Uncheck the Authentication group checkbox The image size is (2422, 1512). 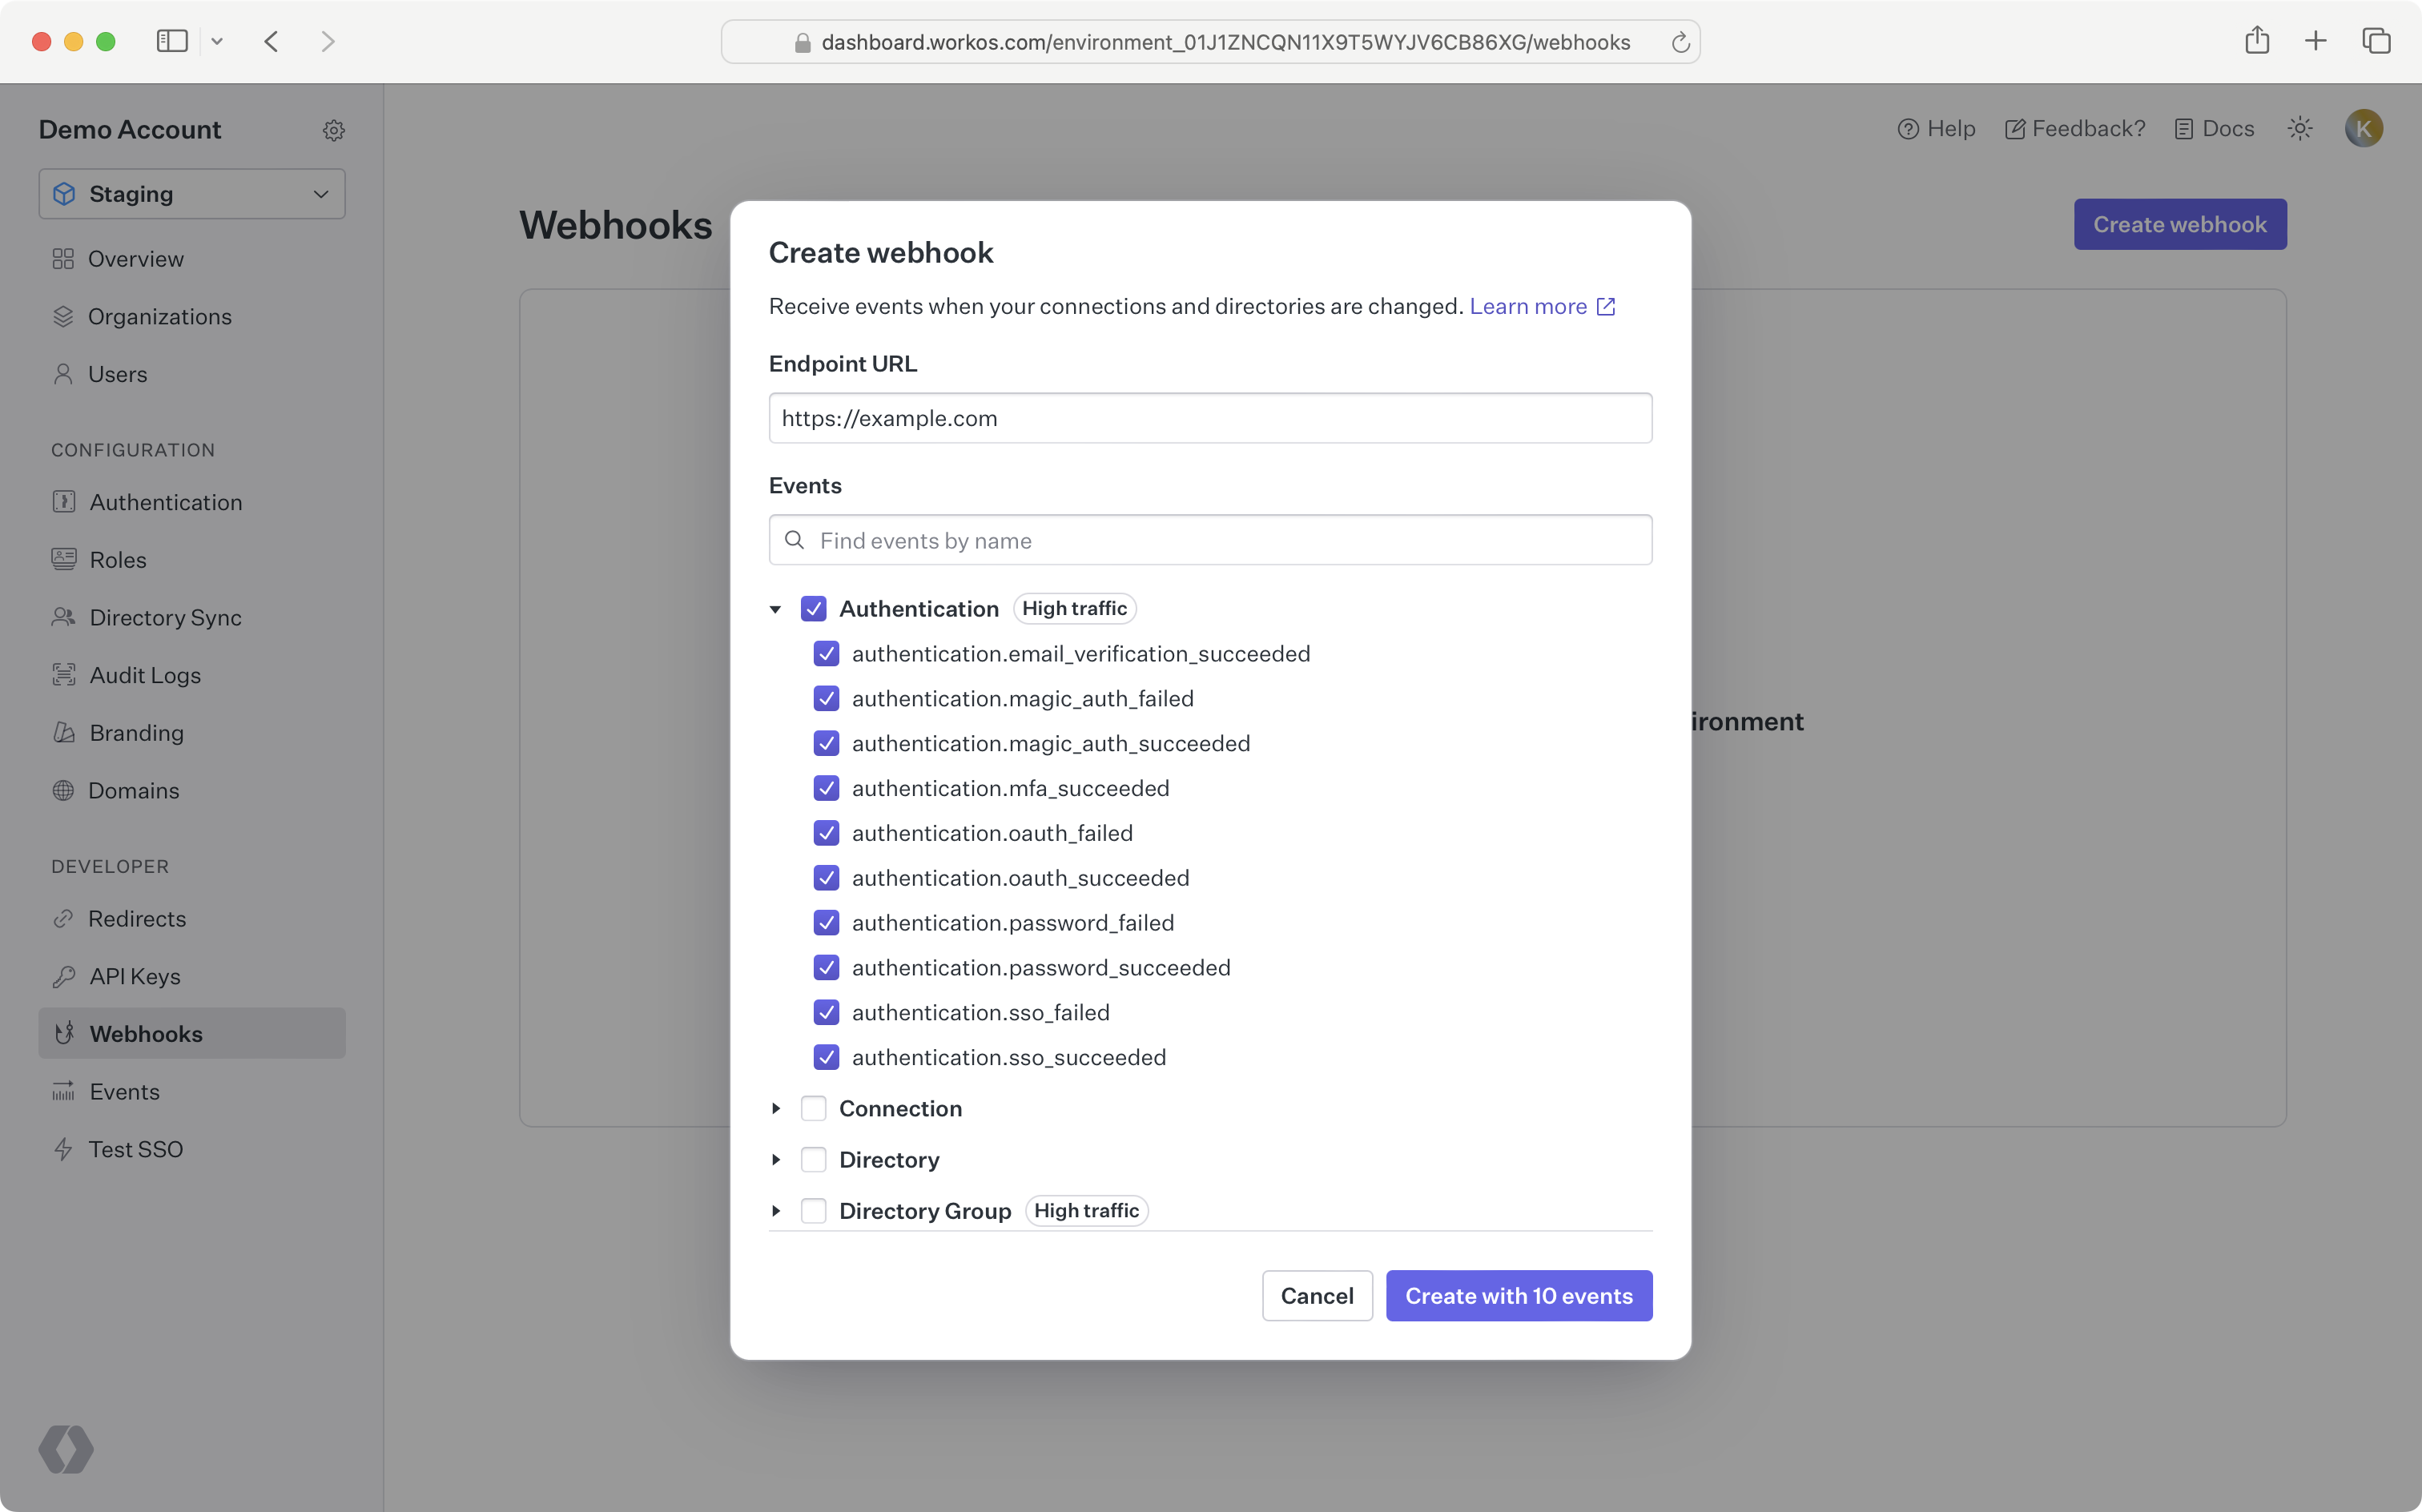[x=813, y=609]
